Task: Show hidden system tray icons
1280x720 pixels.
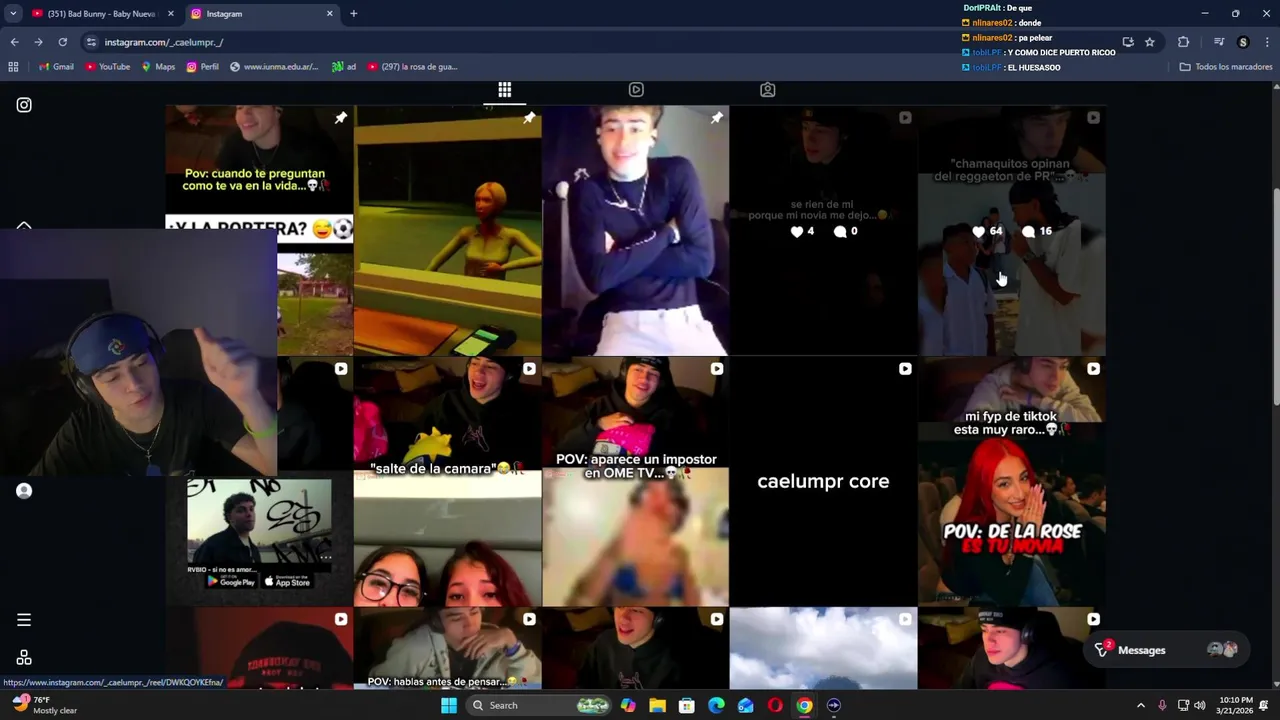Action: click(x=1141, y=706)
